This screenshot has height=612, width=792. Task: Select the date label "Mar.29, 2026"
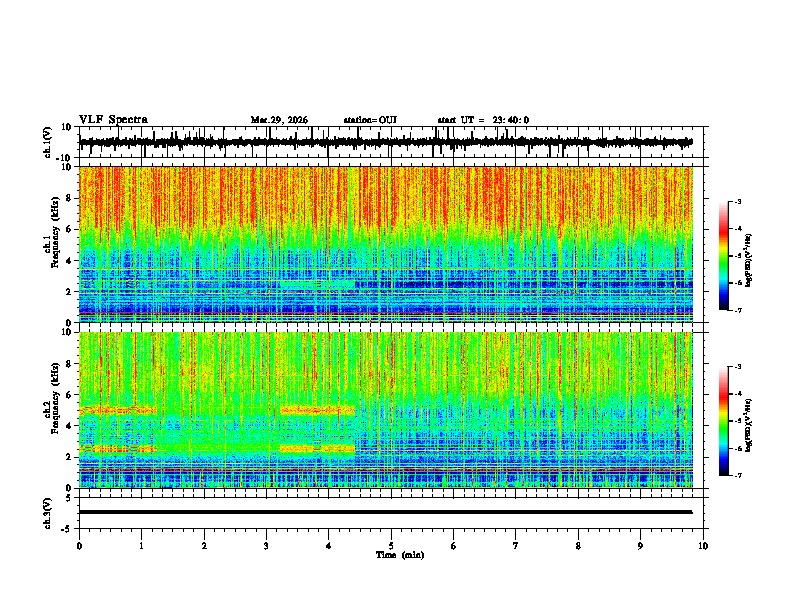tap(279, 120)
